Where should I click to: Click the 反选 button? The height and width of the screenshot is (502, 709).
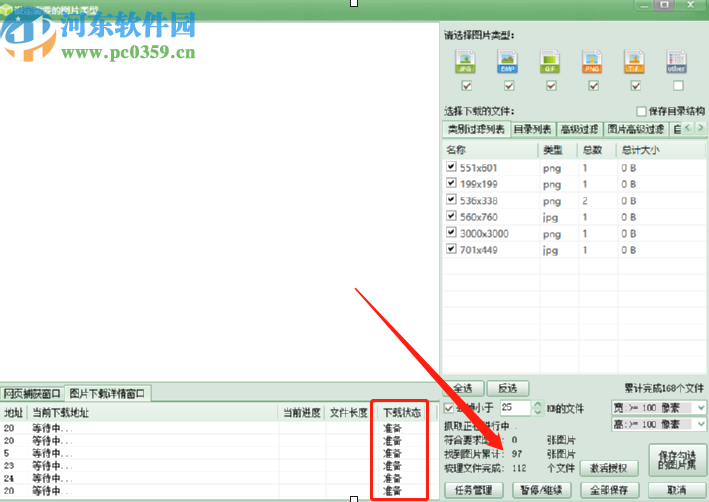pyautogui.click(x=508, y=388)
